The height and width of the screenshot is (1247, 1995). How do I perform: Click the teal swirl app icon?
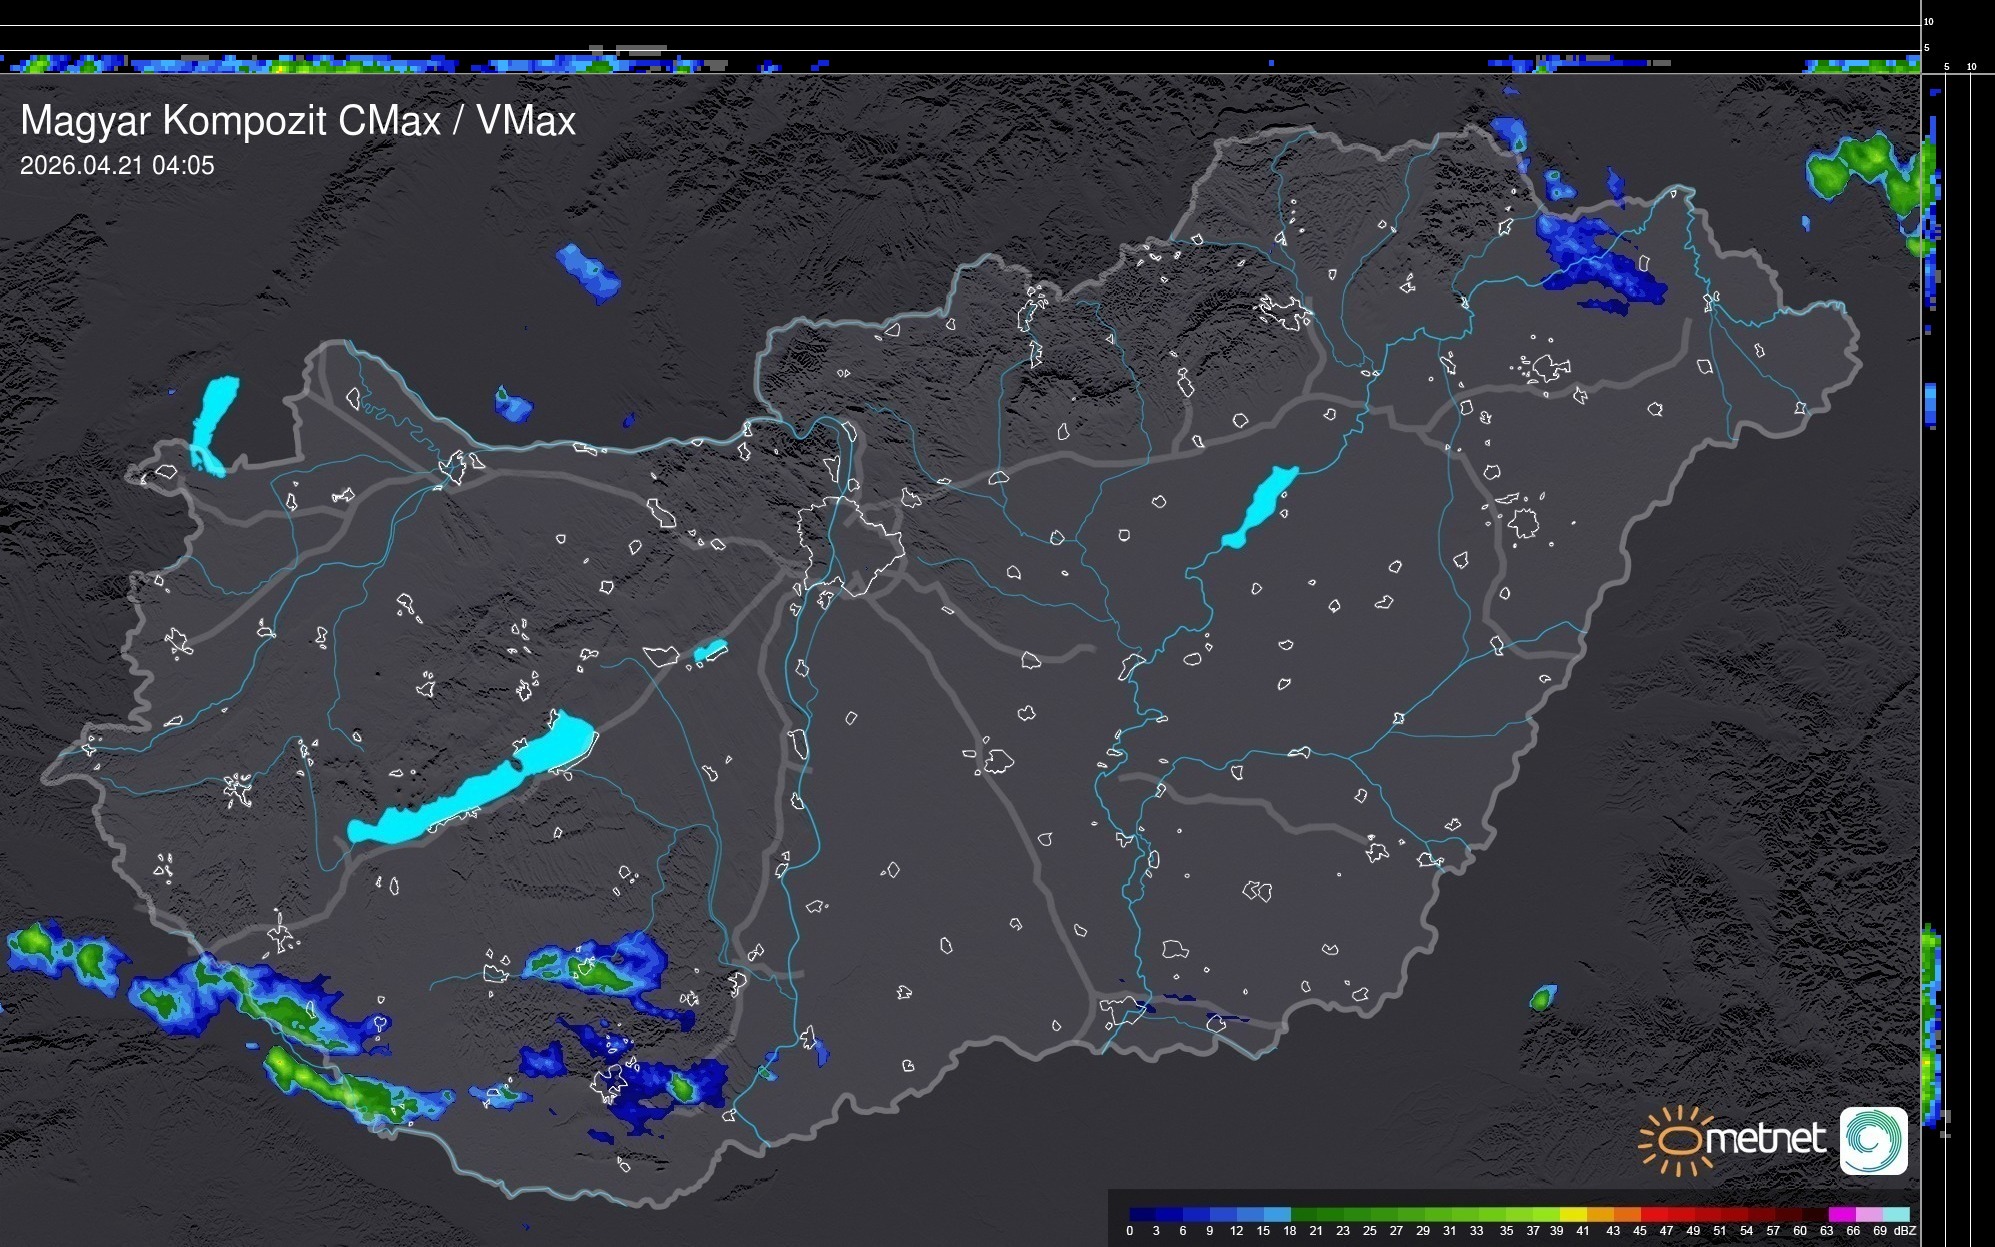click(x=1873, y=1140)
